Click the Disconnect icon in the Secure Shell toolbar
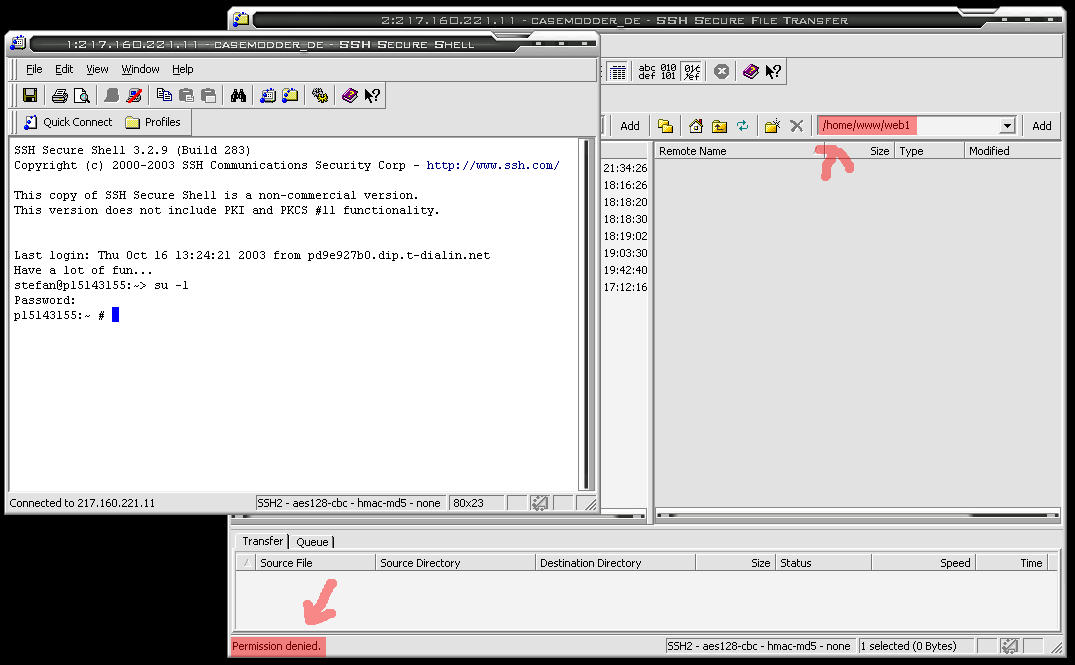This screenshot has height=665, width=1075. [134, 96]
